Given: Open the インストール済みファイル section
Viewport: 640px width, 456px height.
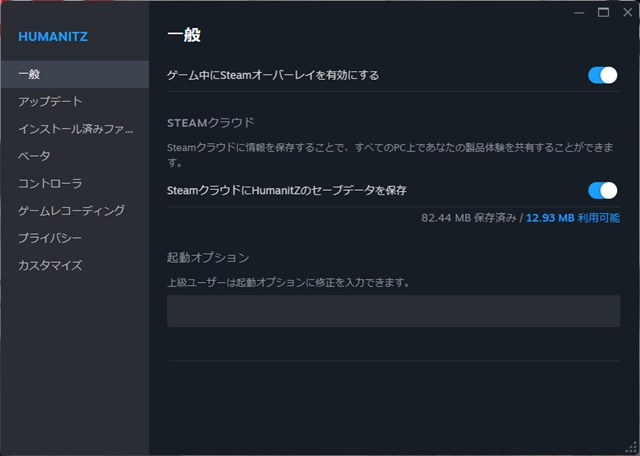Looking at the screenshot, I should pyautogui.click(x=75, y=129).
